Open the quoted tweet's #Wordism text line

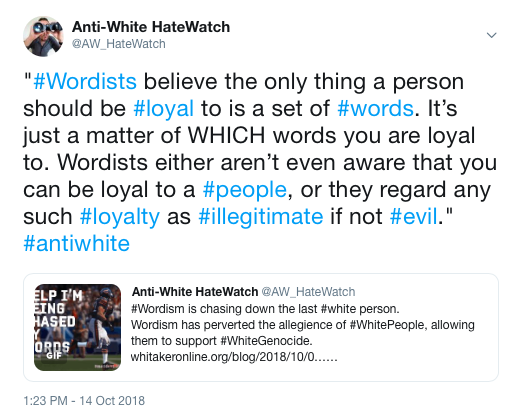click(x=265, y=309)
